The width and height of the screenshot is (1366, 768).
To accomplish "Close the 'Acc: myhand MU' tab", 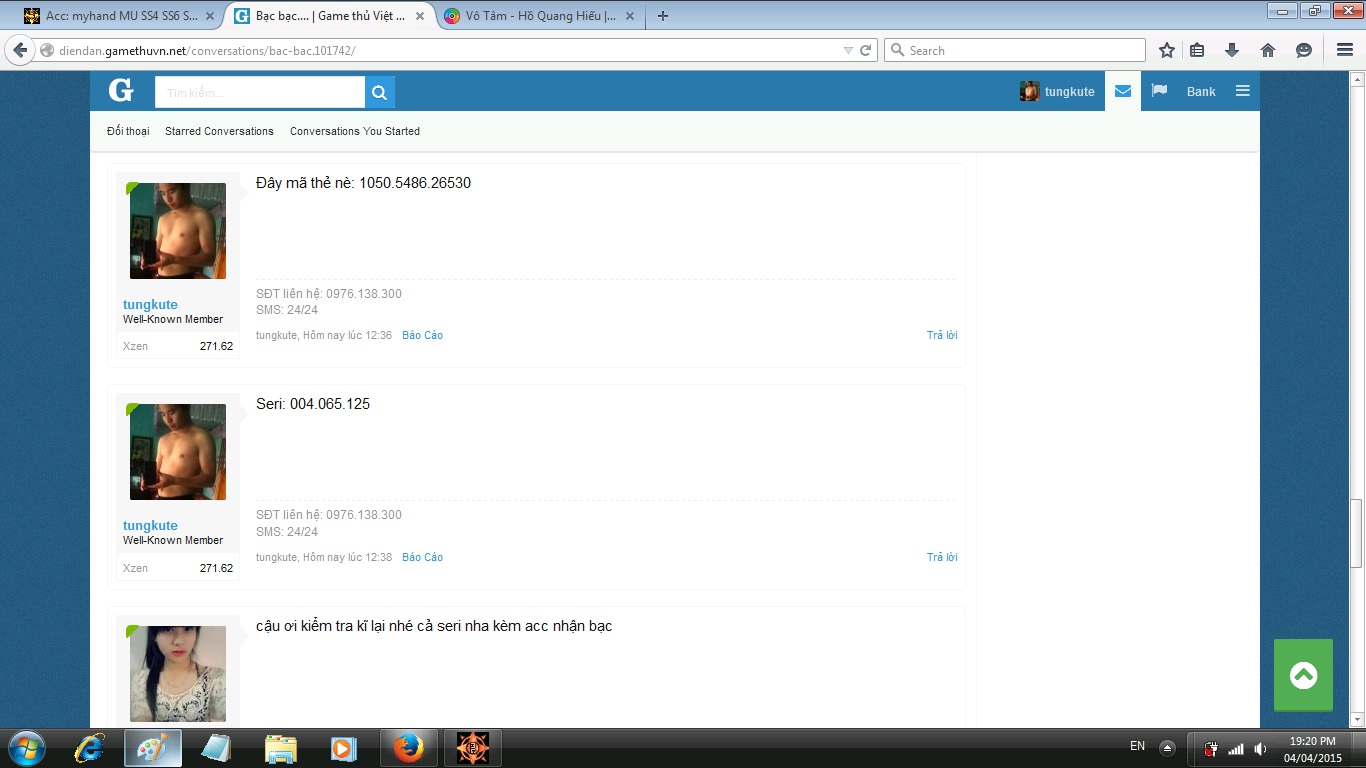I will coord(210,16).
